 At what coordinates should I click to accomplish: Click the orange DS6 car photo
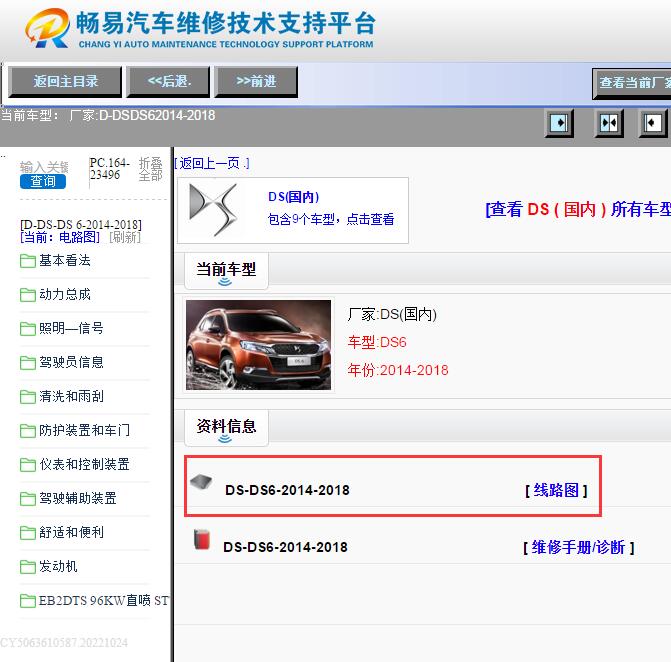(258, 345)
